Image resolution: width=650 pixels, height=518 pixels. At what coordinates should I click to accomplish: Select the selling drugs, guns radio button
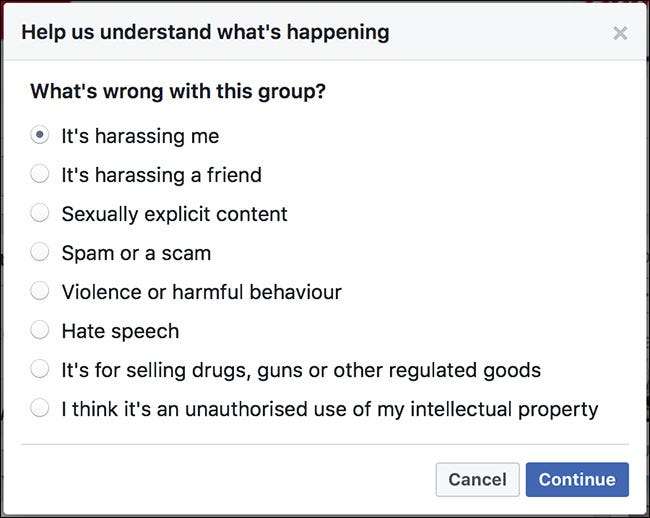point(40,369)
